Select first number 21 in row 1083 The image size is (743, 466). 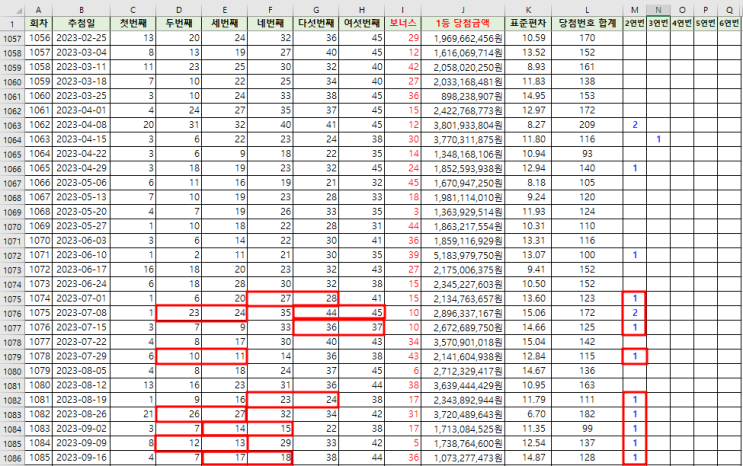133,414
